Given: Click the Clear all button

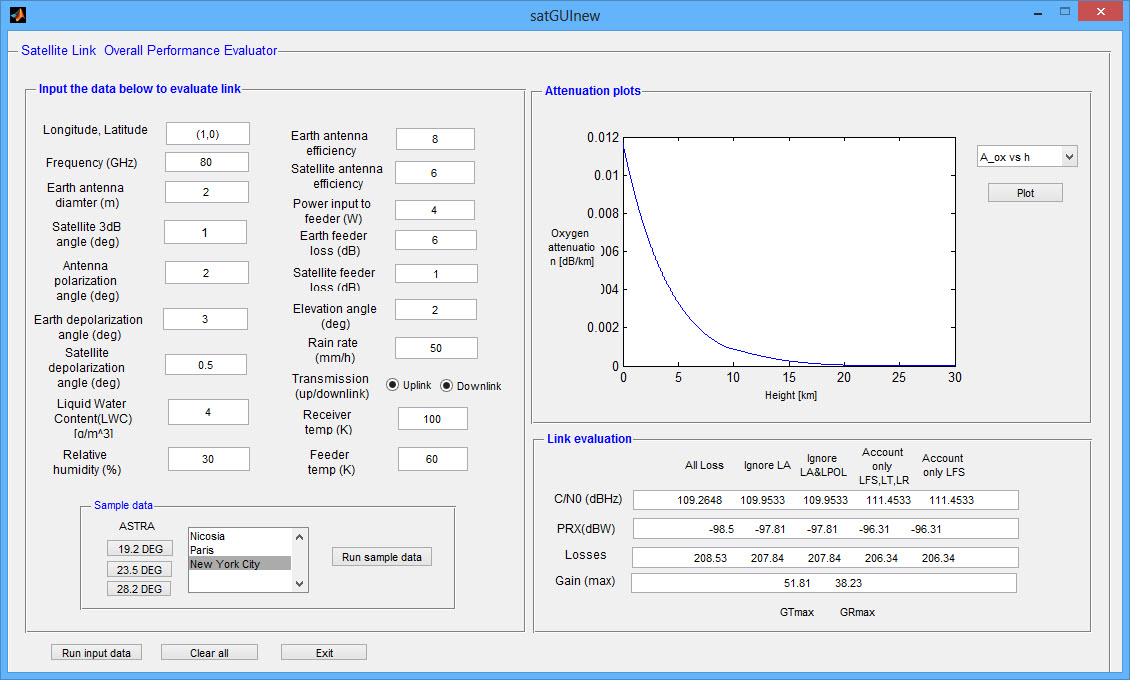Looking at the screenshot, I should coord(209,653).
